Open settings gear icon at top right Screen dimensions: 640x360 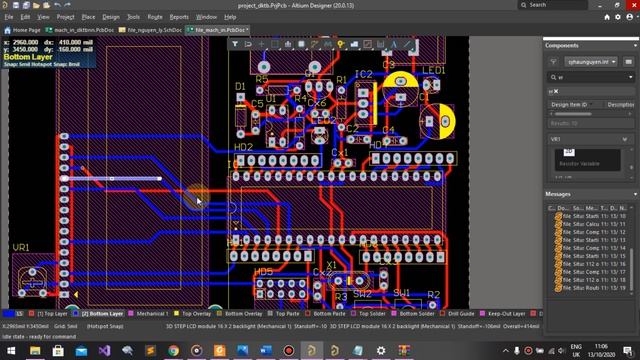618,17
